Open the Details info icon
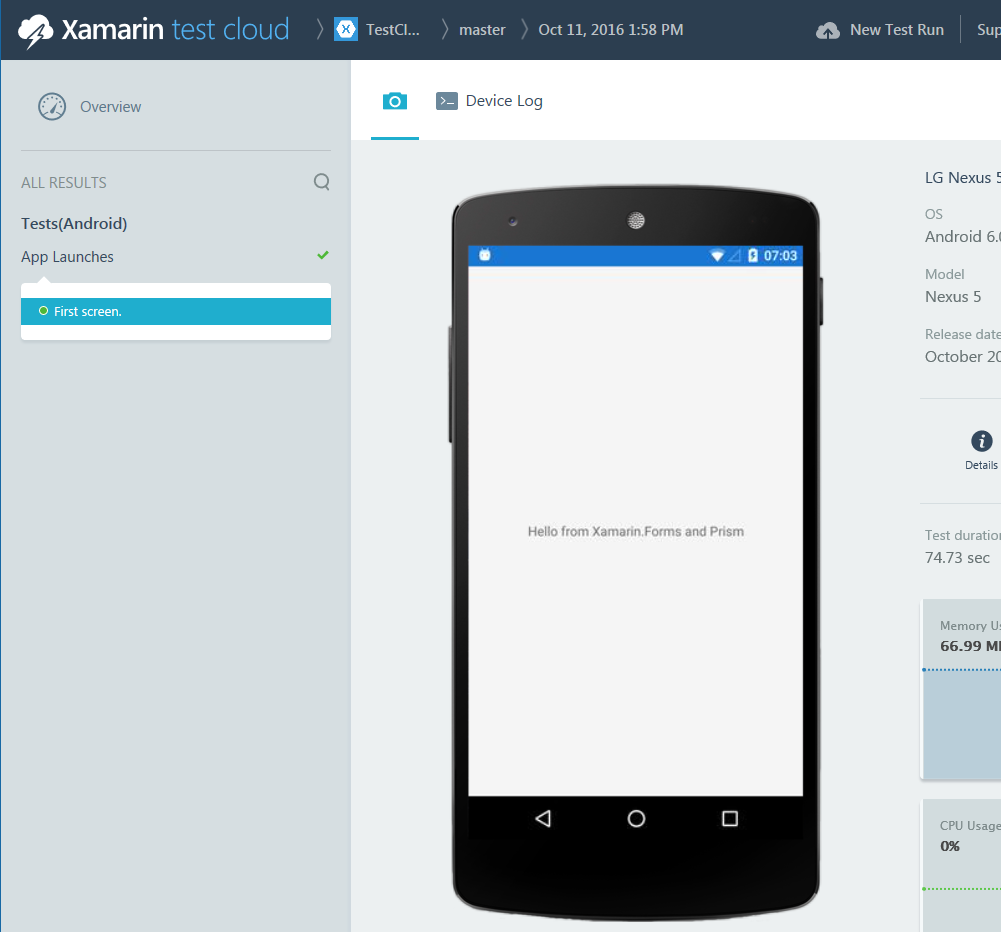Image resolution: width=1001 pixels, height=932 pixels. click(981, 441)
